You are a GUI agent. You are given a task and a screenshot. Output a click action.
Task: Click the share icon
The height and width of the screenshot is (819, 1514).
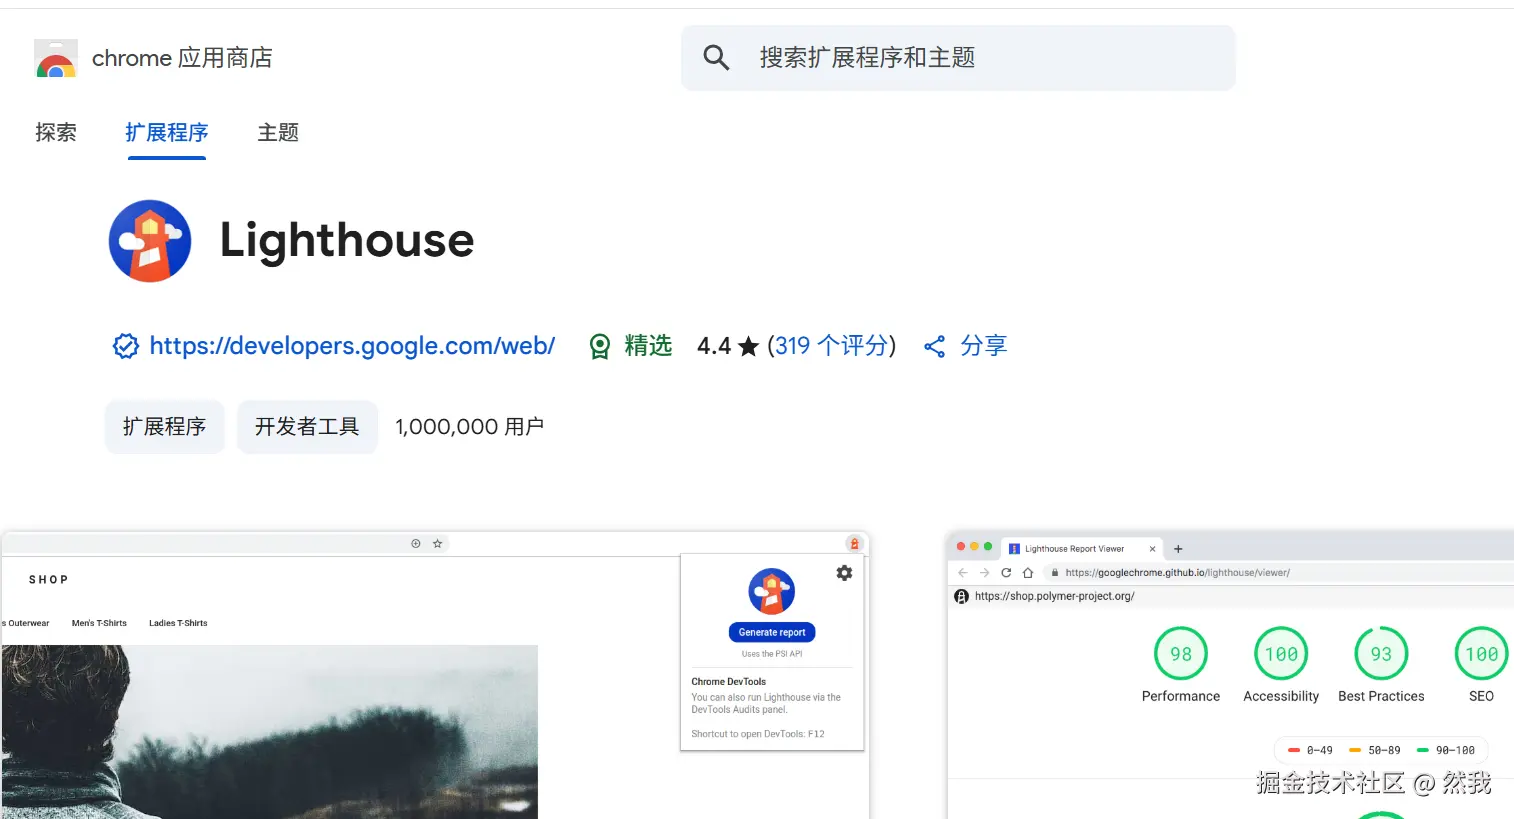click(935, 346)
